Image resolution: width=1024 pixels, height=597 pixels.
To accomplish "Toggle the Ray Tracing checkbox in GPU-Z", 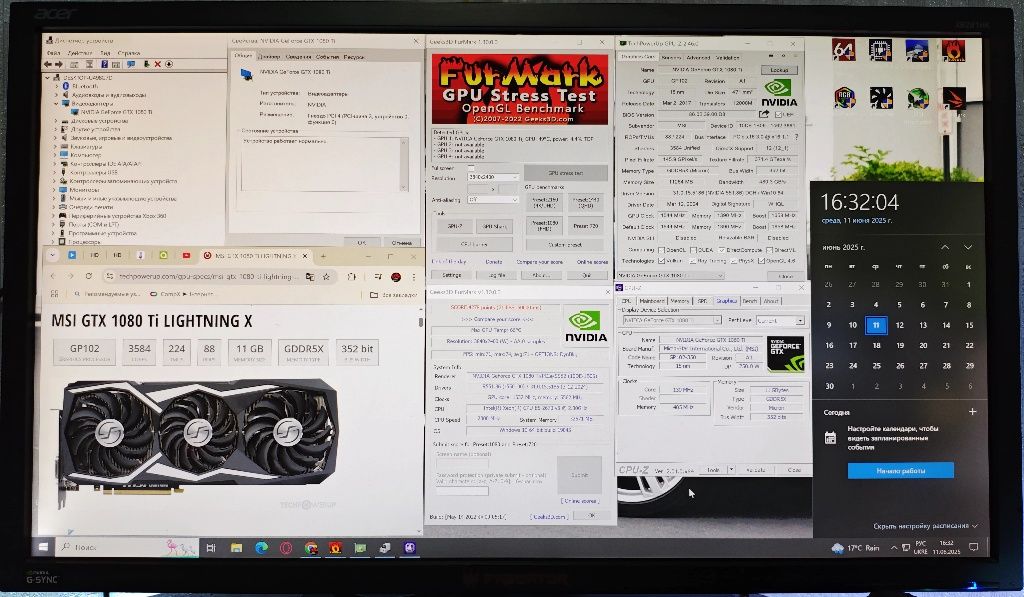I will pyautogui.click(x=693, y=261).
